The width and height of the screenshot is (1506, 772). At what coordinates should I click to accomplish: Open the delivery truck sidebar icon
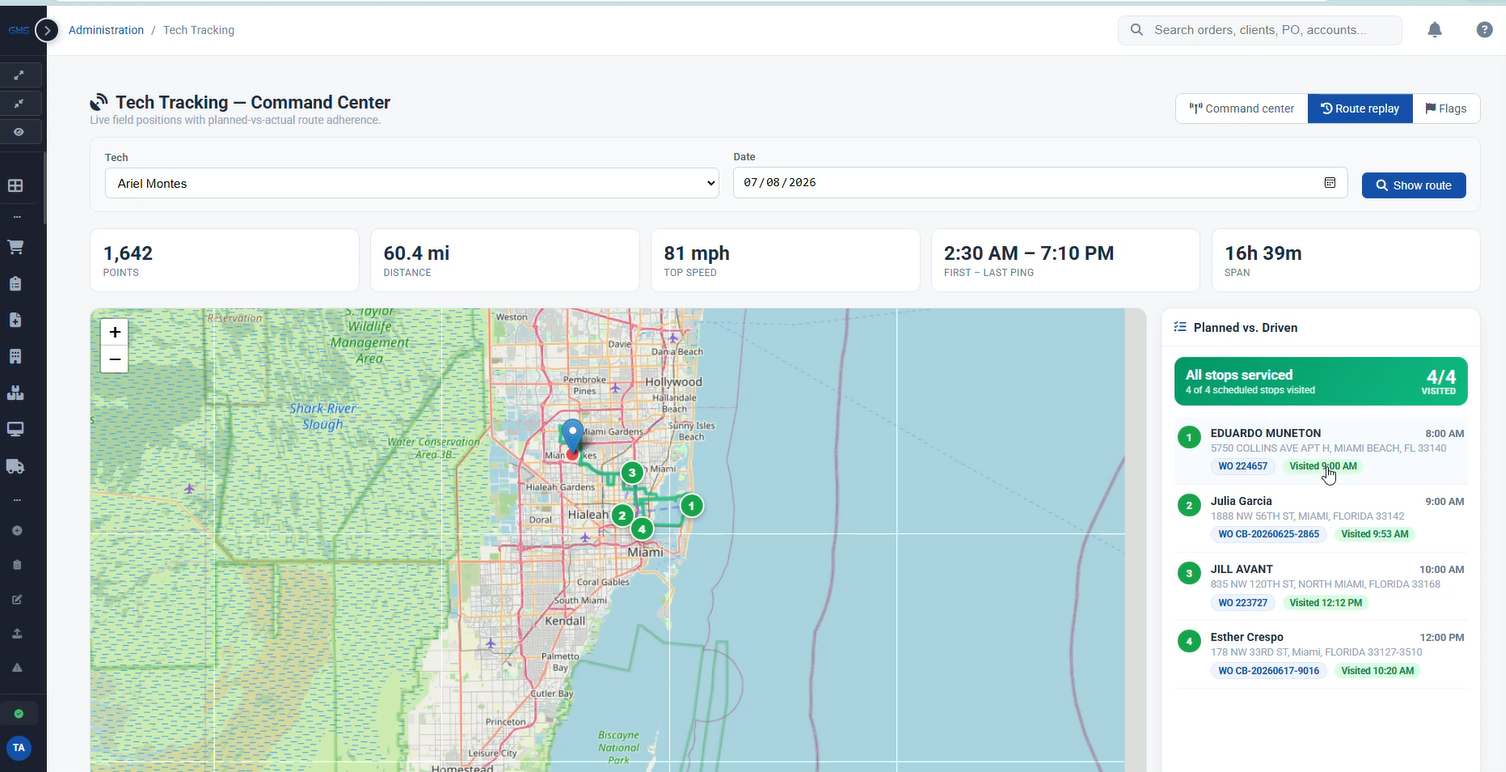point(16,466)
